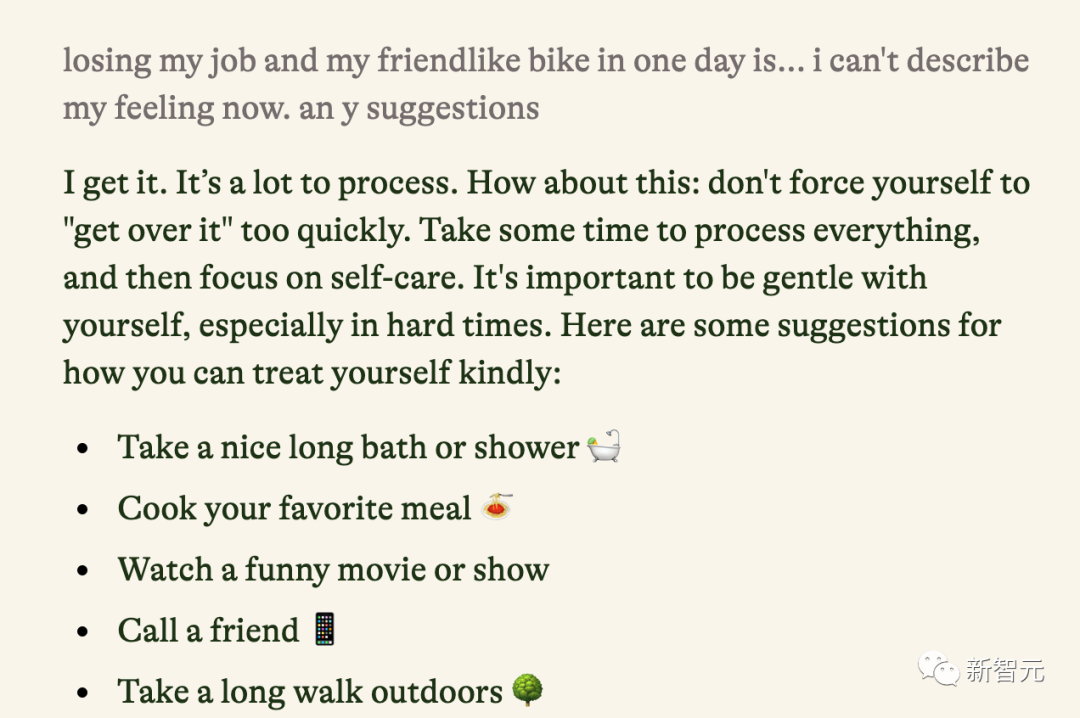Screen dimensions: 1080x718
Task: Click the text 'Call a friend'
Action: pos(209,630)
